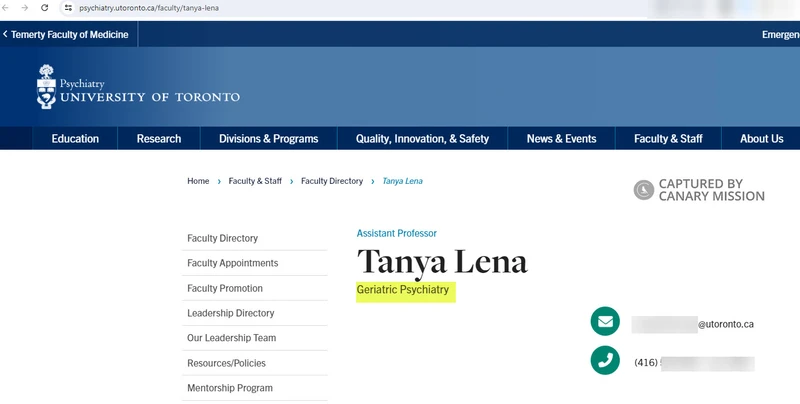Screen dimensions: 800x404
Task: Click Faculty Directory breadcrumb link
Action: pyautogui.click(x=332, y=181)
